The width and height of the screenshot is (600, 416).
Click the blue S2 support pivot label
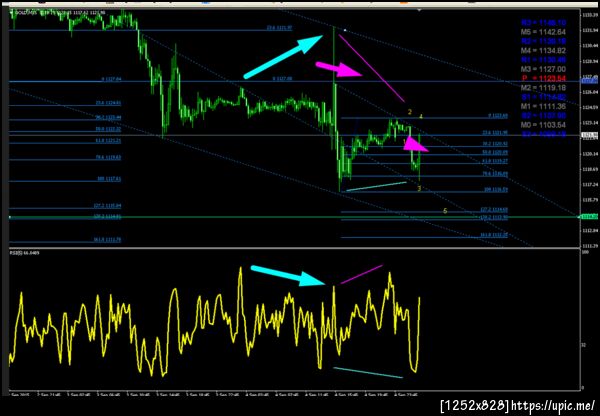coord(543,116)
